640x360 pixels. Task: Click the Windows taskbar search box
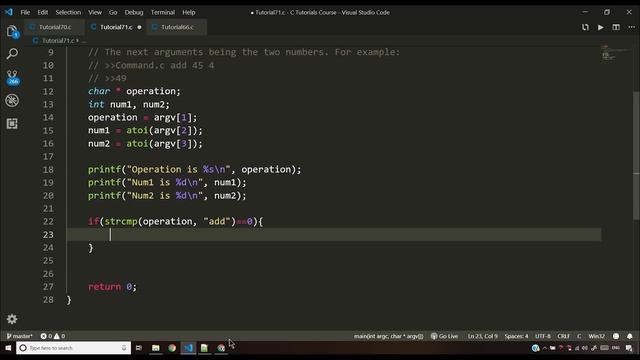[x=73, y=348]
